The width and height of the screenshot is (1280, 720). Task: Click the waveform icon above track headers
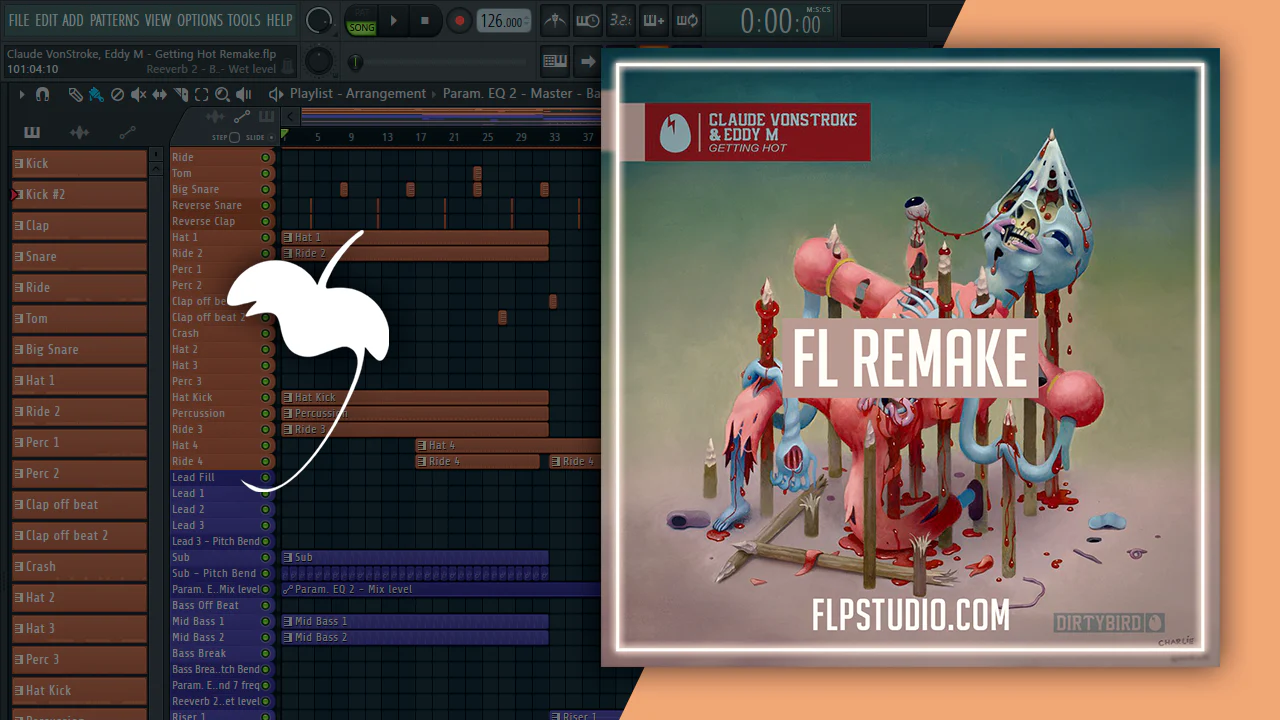click(x=215, y=117)
